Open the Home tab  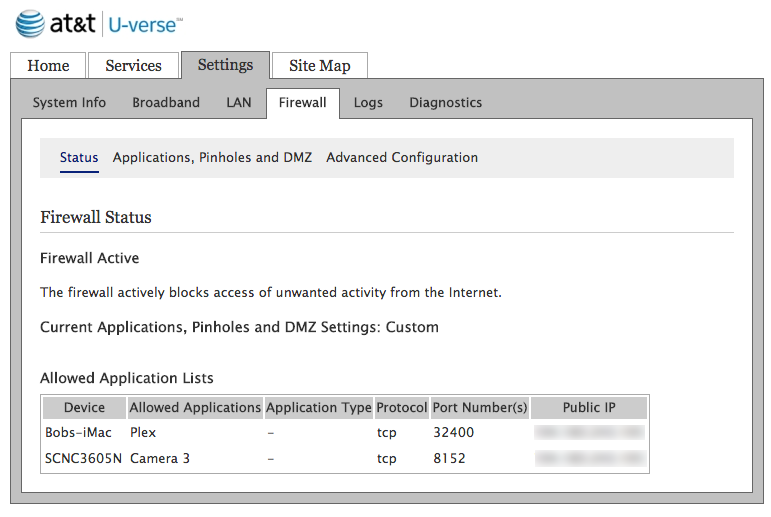click(x=48, y=66)
